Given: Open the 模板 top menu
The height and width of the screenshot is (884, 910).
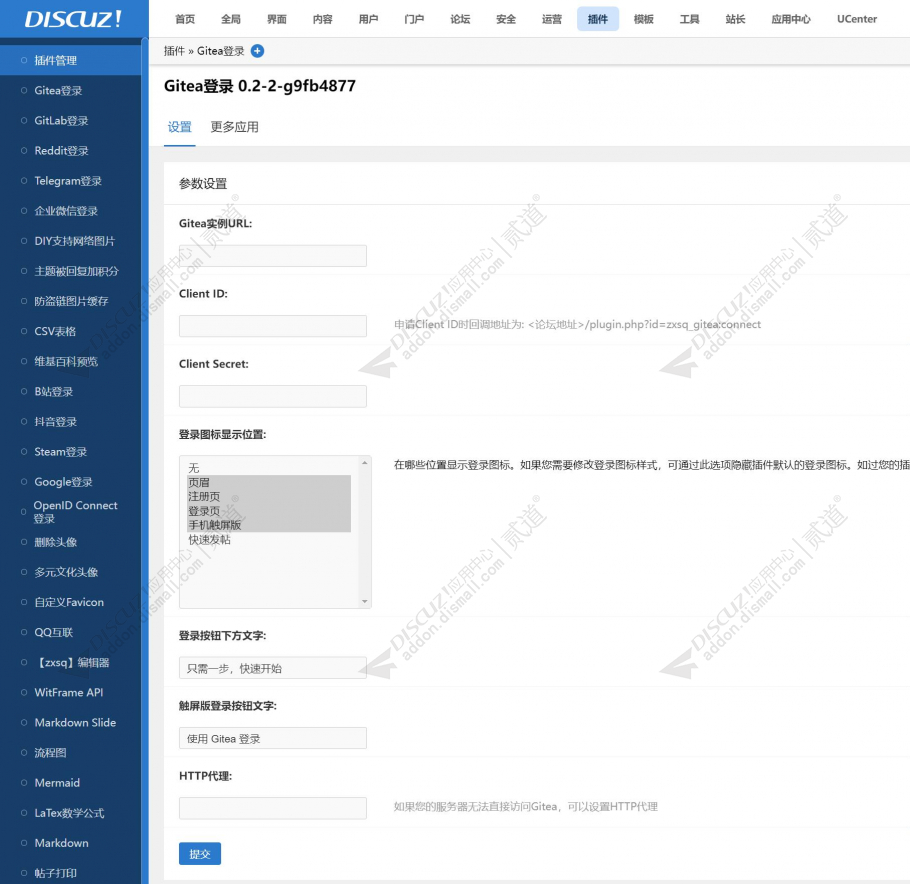Looking at the screenshot, I should point(644,19).
